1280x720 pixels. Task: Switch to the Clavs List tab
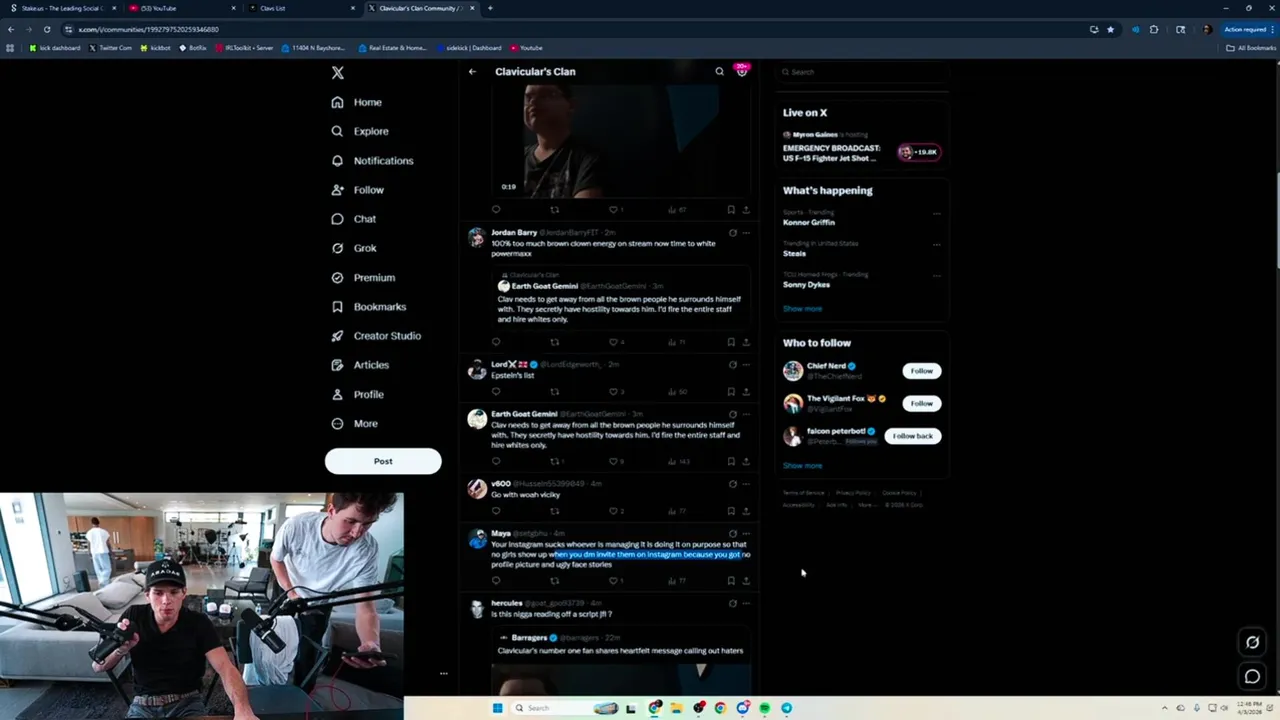coord(300,8)
